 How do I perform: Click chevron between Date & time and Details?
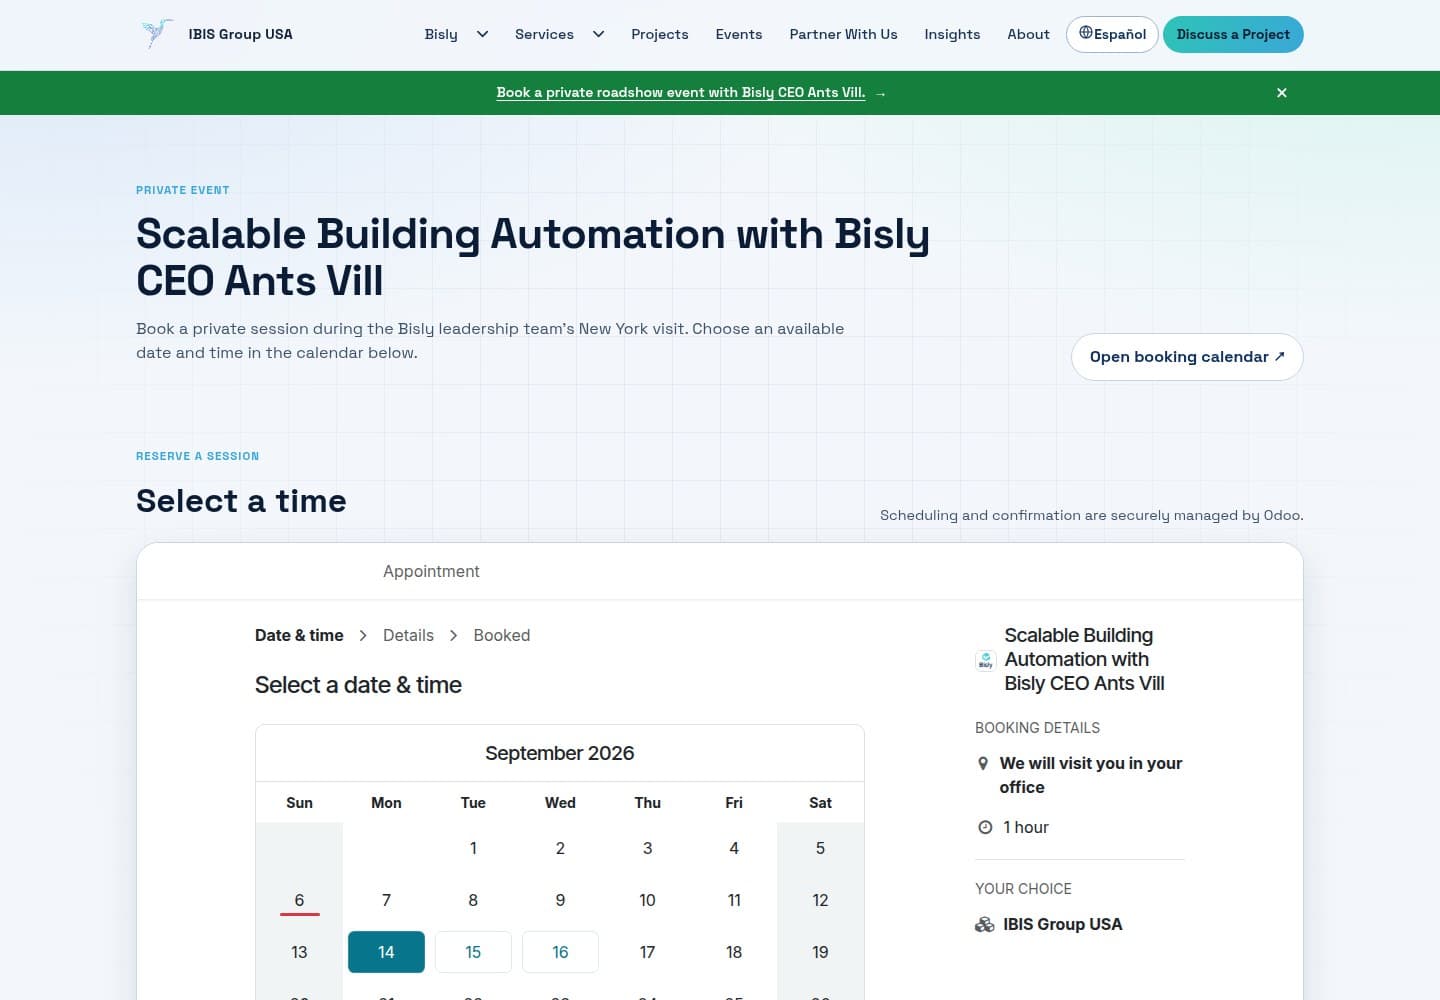(363, 636)
